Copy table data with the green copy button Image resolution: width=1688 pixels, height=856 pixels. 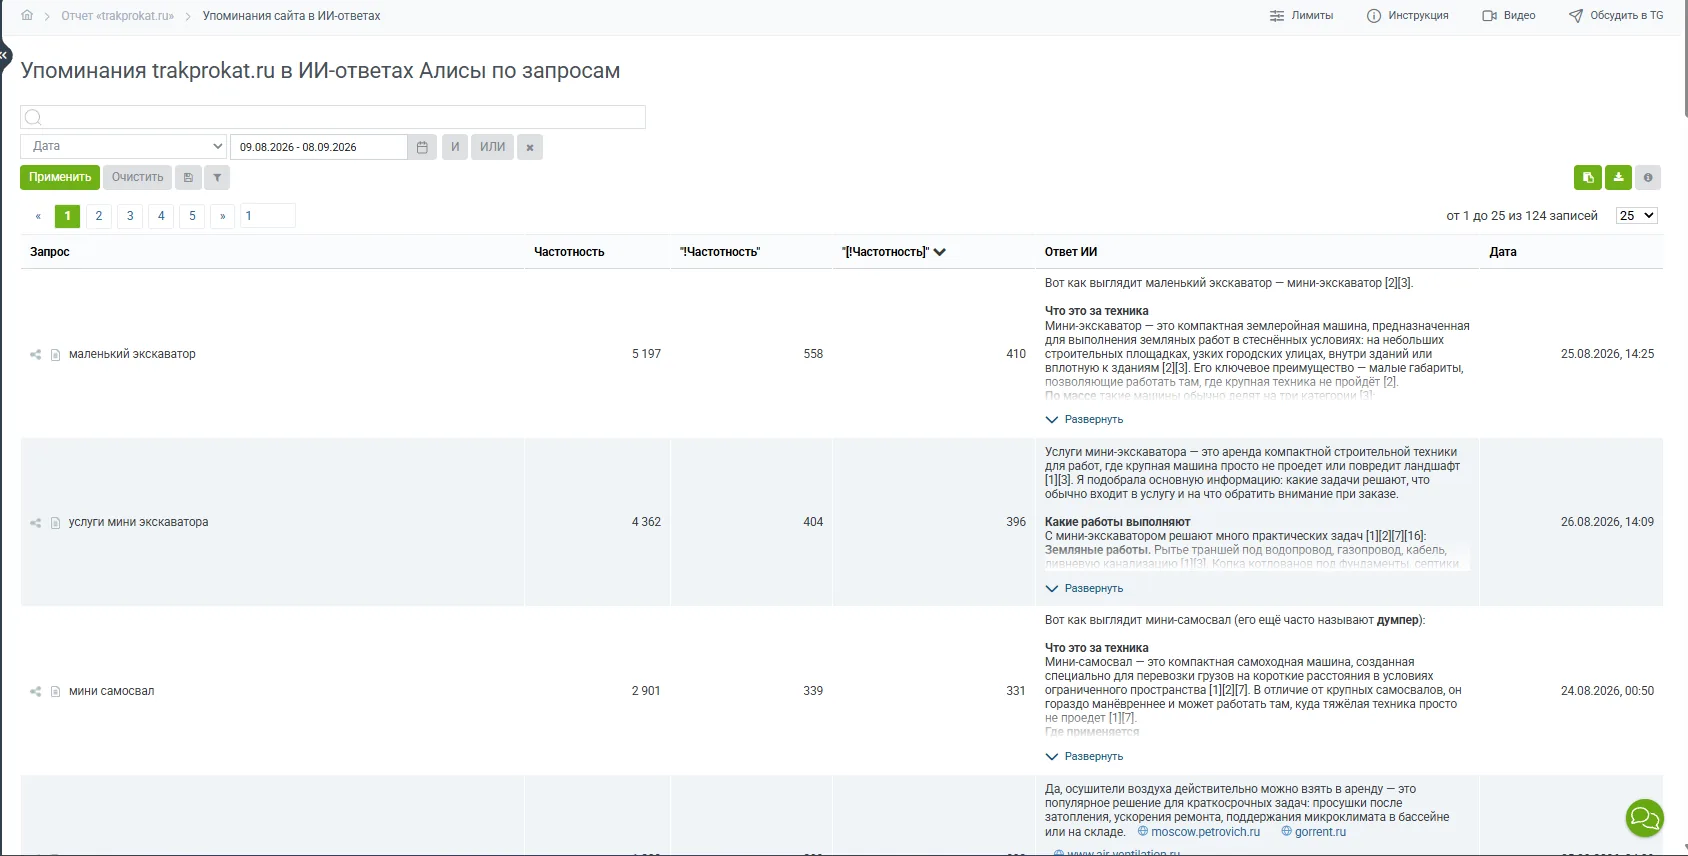click(x=1588, y=177)
